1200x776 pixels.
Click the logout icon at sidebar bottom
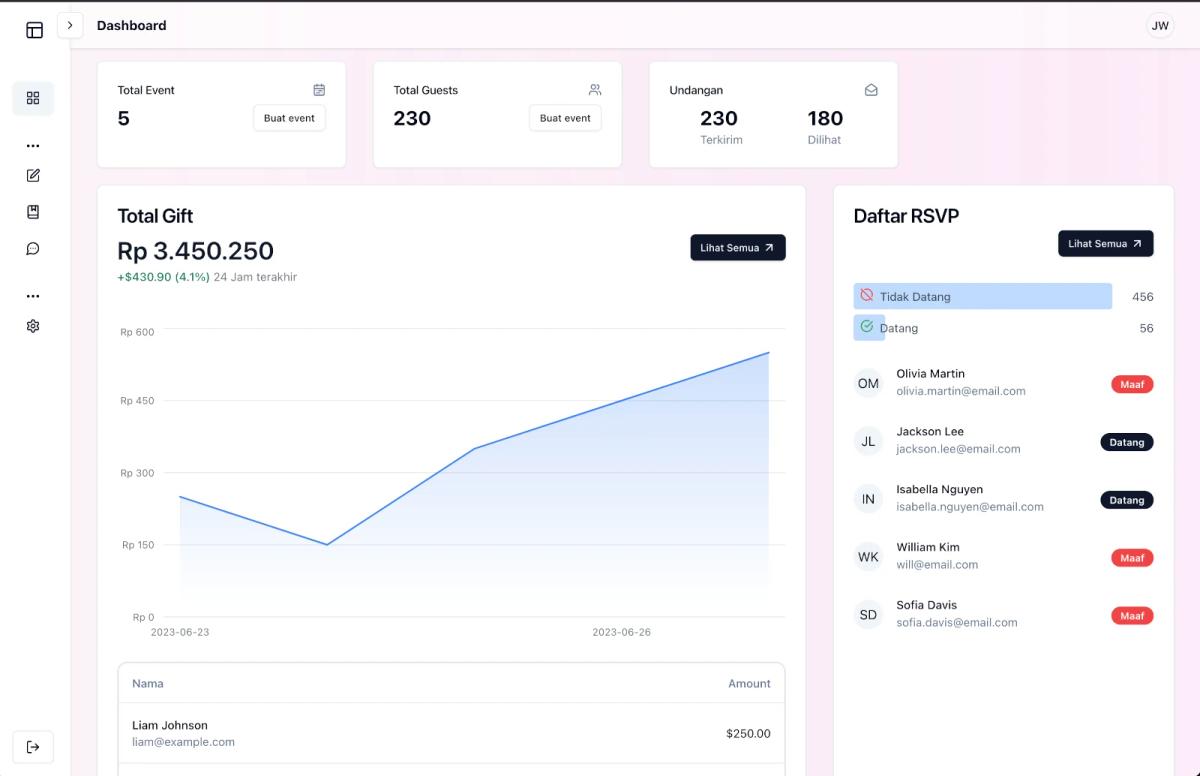coord(33,747)
